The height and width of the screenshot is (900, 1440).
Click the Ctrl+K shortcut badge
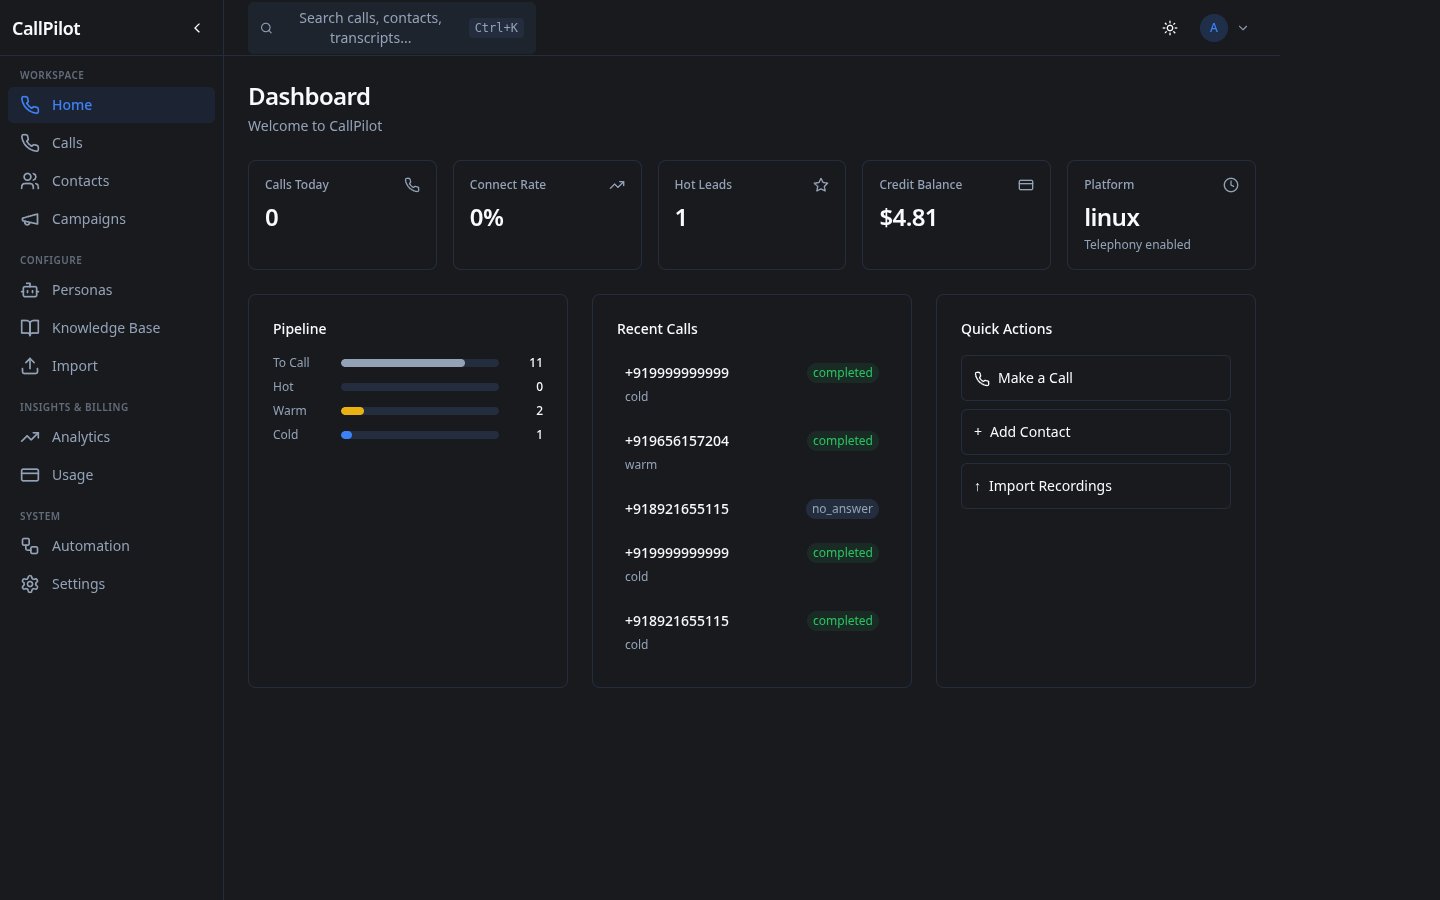[496, 28]
